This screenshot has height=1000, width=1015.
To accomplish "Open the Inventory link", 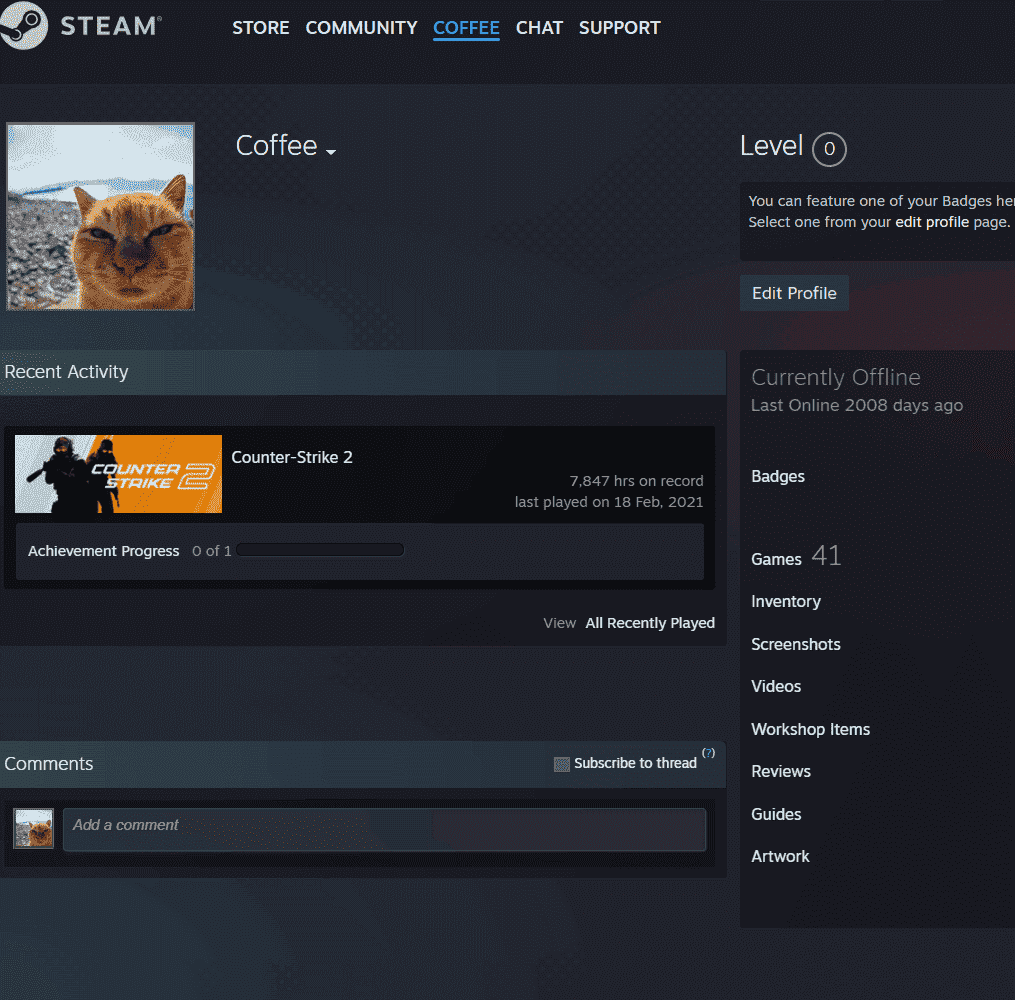I will point(786,601).
